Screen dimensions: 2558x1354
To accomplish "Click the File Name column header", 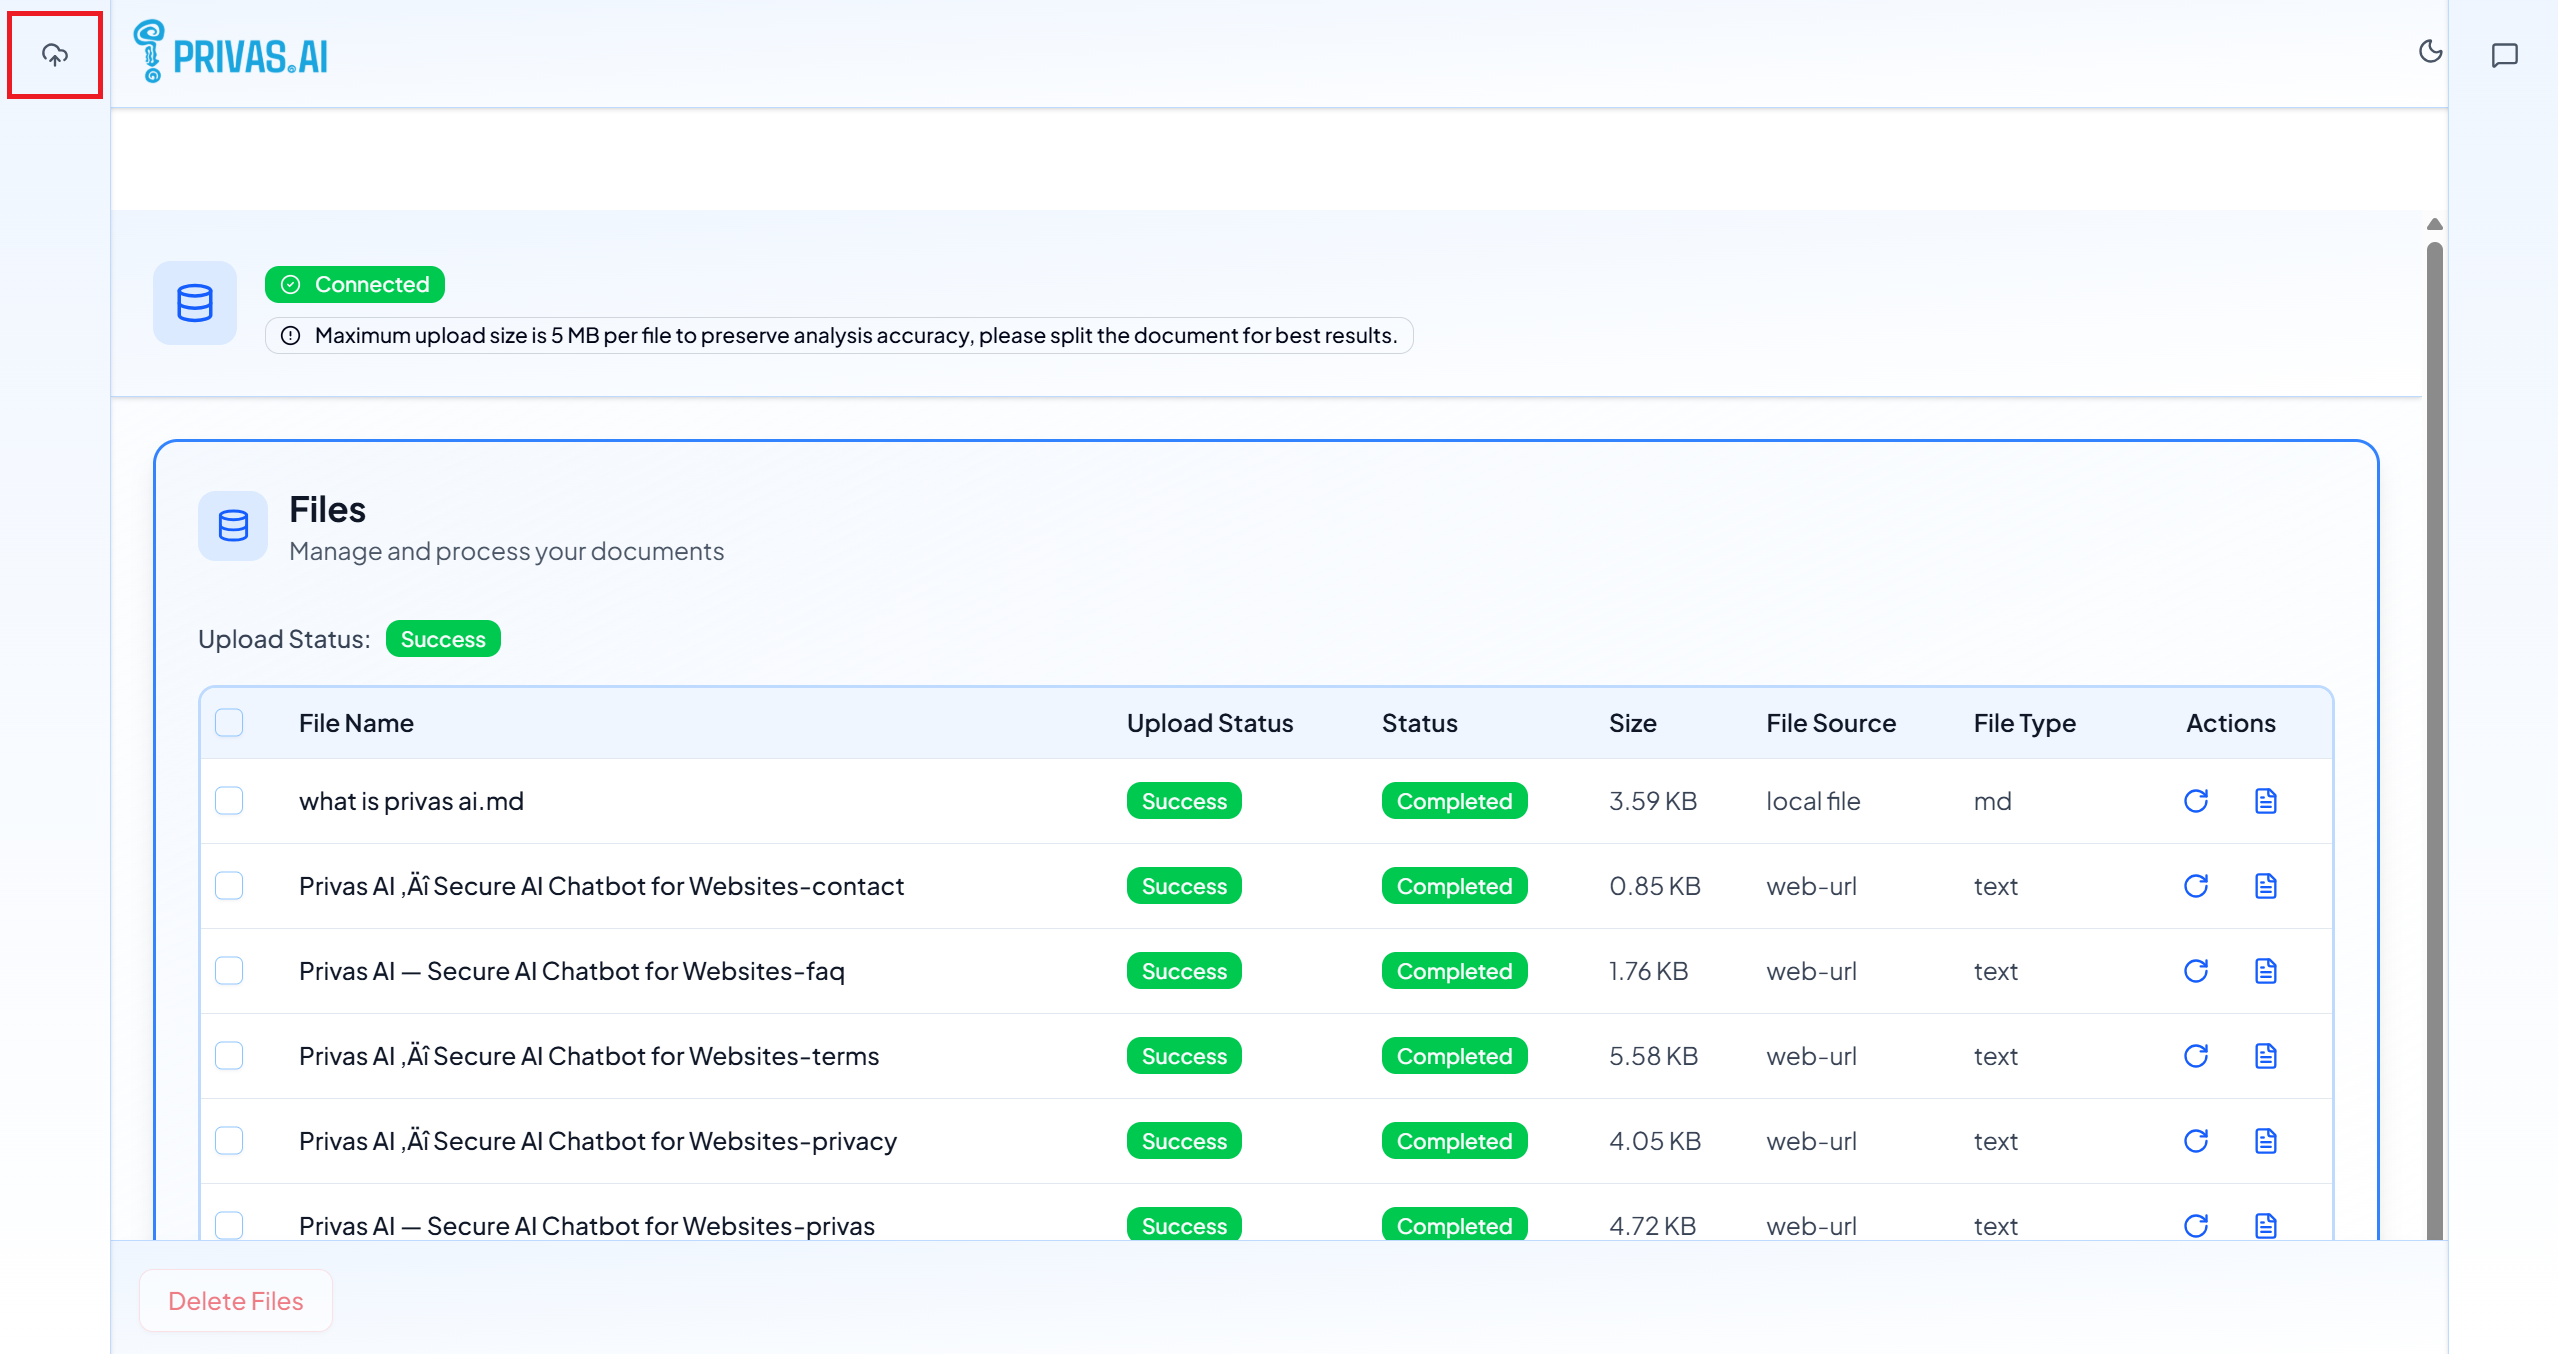I will [x=356, y=723].
